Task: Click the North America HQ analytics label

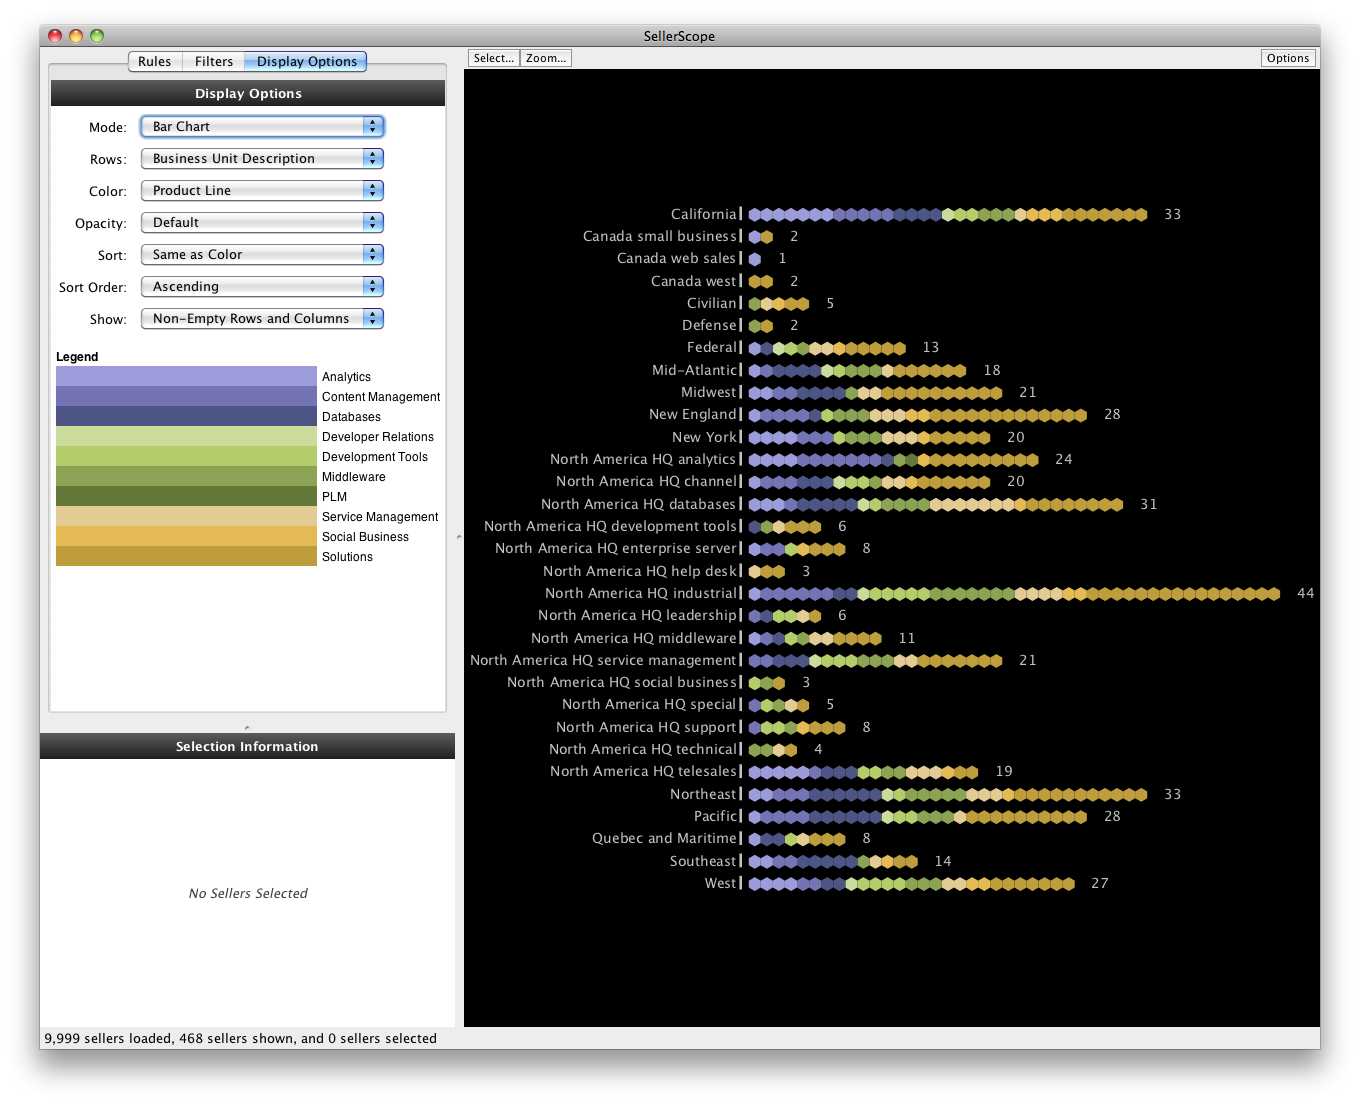Action: [644, 459]
